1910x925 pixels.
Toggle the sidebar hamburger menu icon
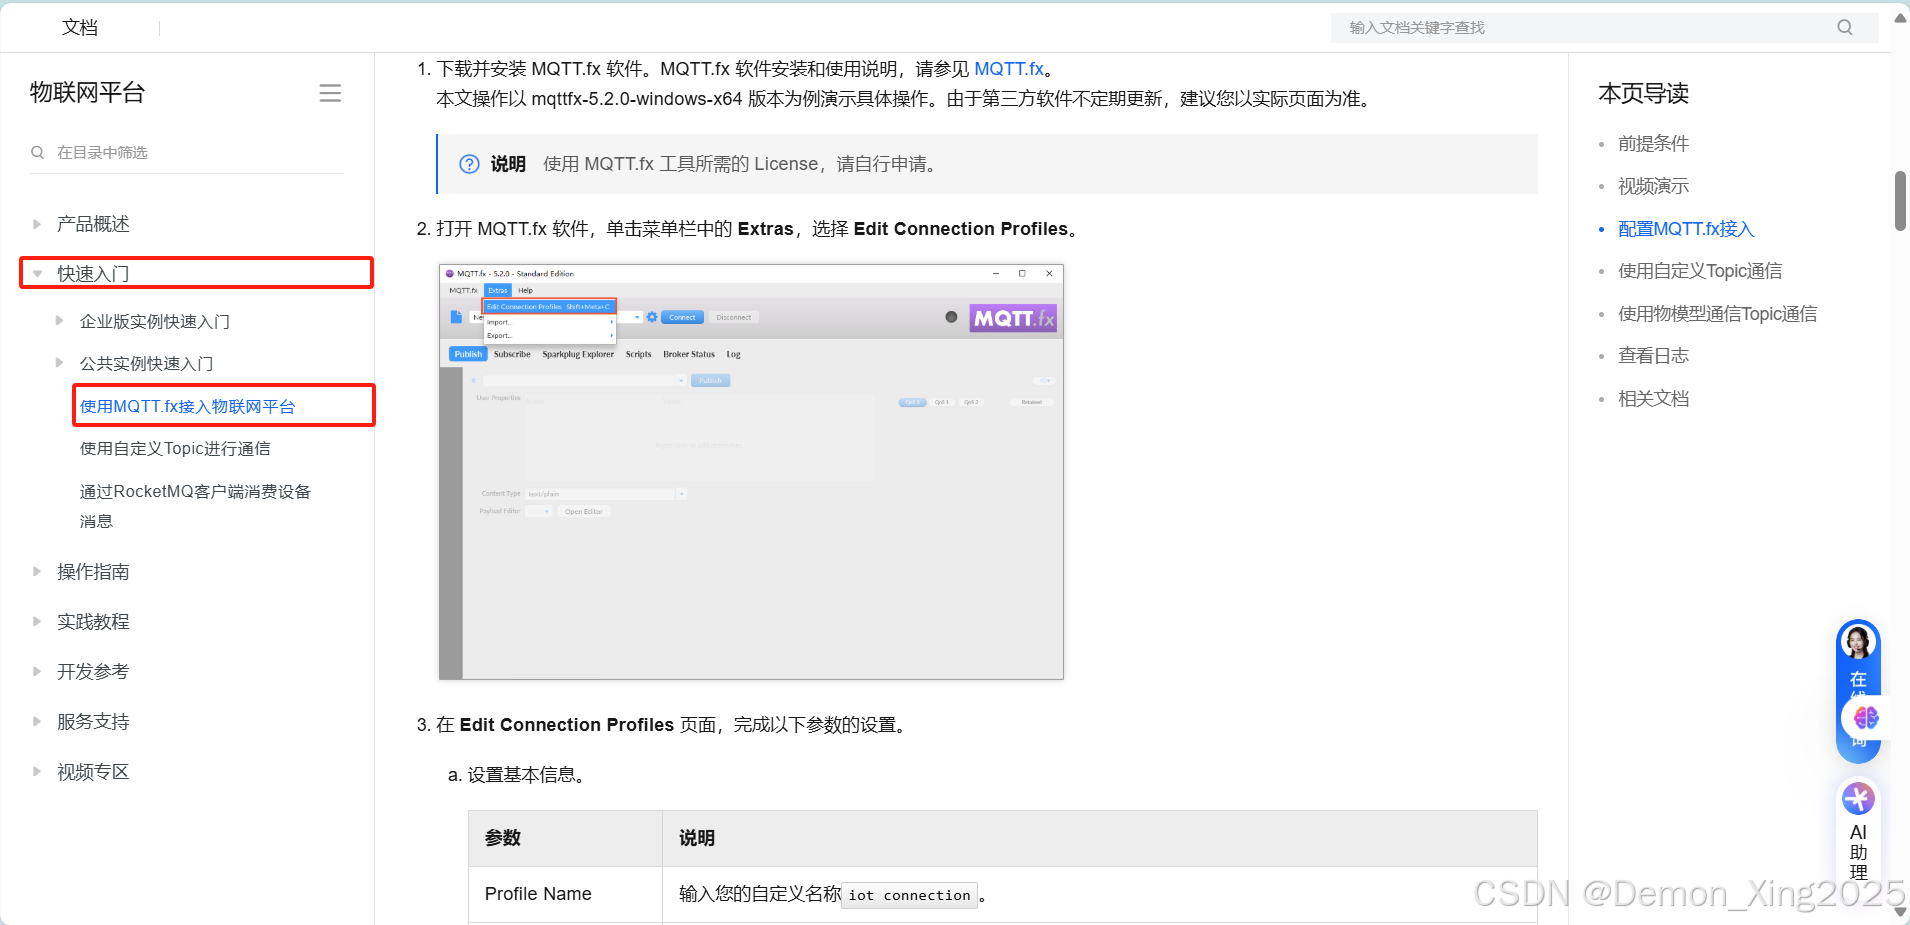click(x=330, y=93)
